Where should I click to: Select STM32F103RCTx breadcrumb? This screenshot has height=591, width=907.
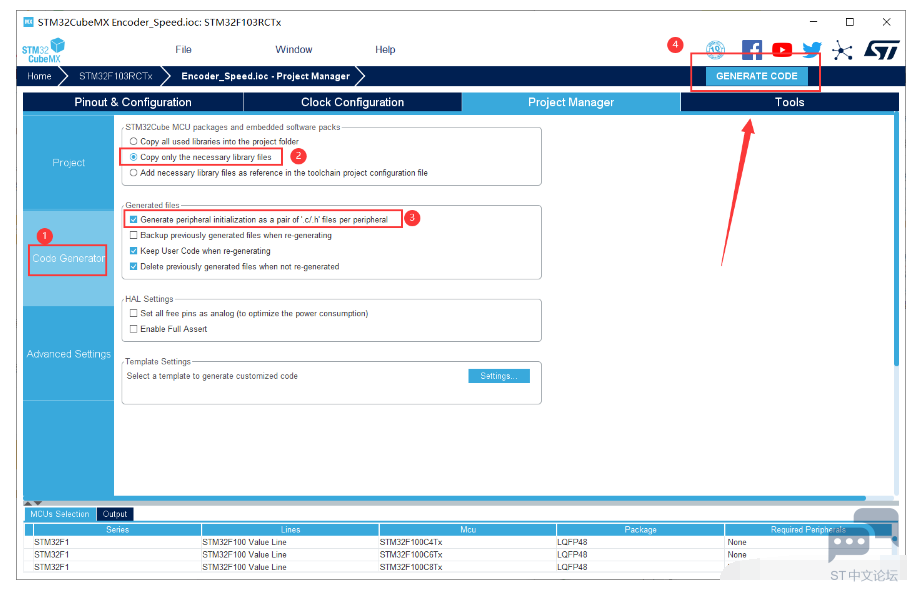coord(116,76)
